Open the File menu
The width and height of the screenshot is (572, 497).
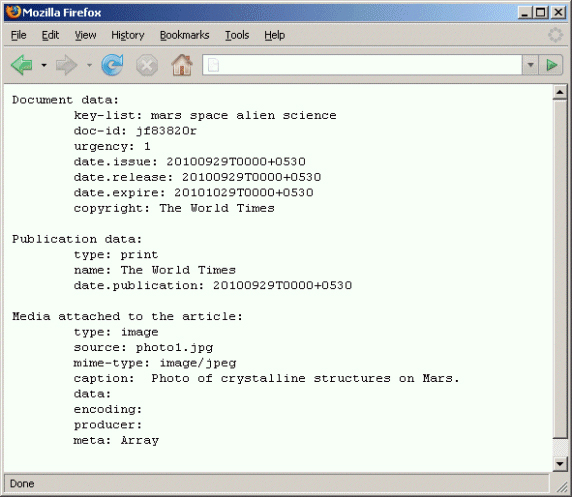coord(19,35)
